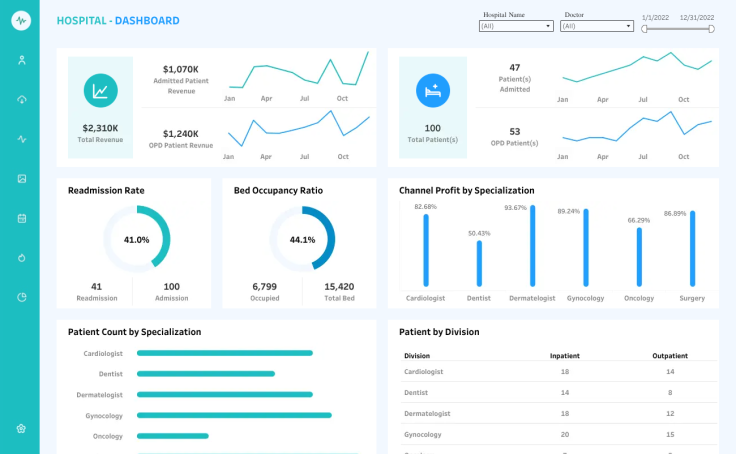
Task: Click the Bed Occupancy 44.1% donut chart
Action: (302, 239)
